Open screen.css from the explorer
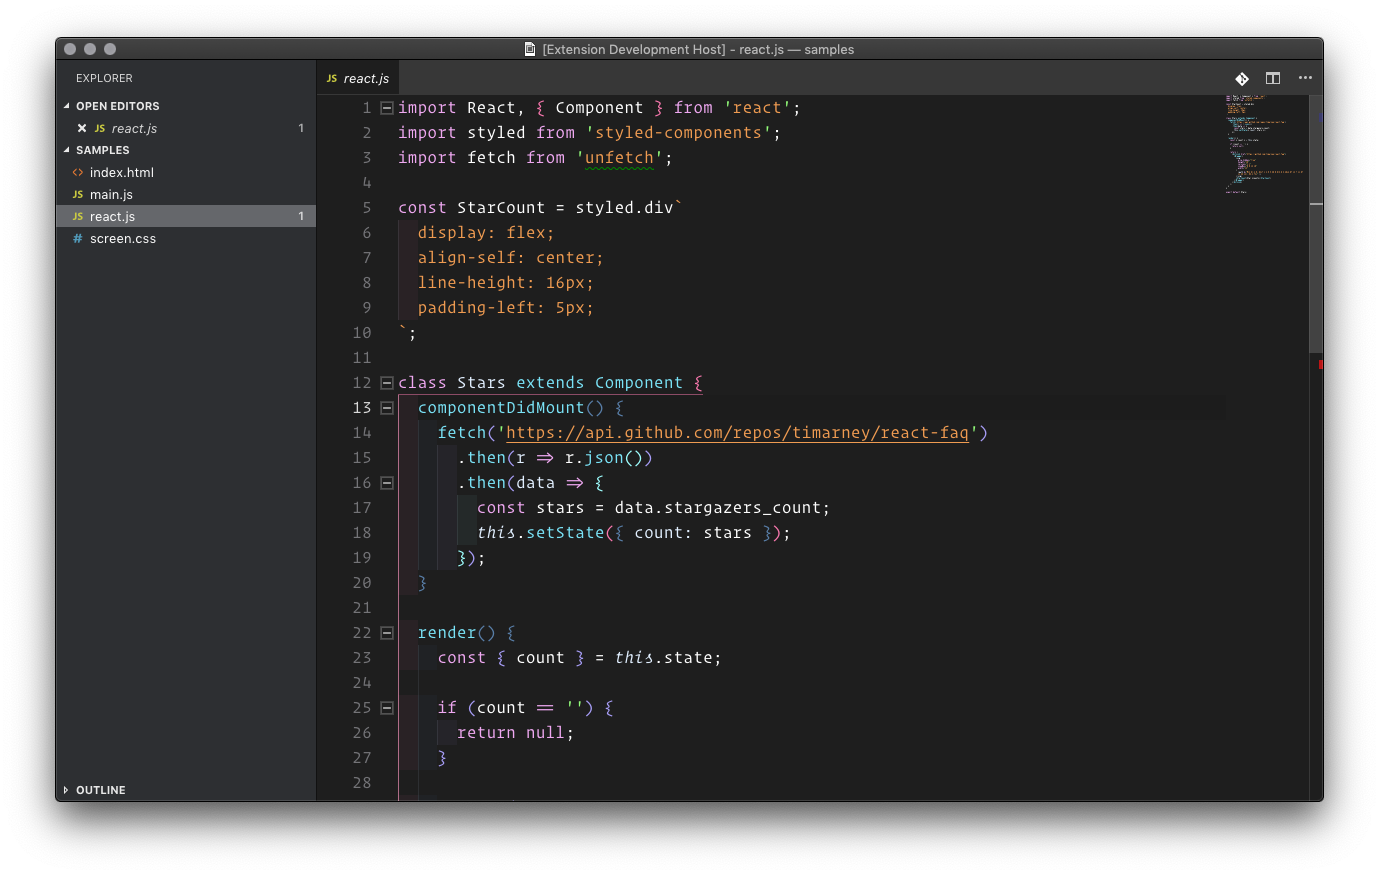 tap(186, 238)
